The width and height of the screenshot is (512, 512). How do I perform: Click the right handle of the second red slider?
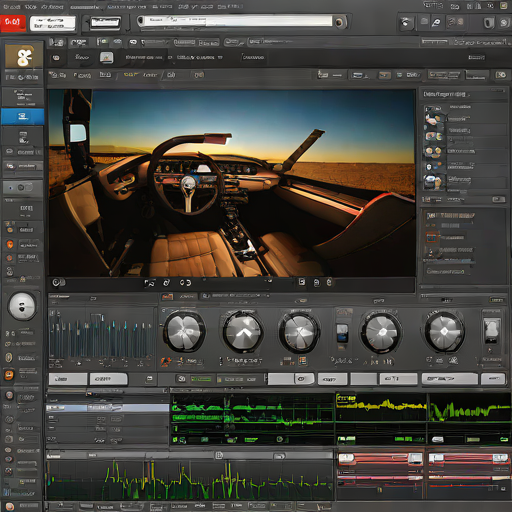[500, 459]
